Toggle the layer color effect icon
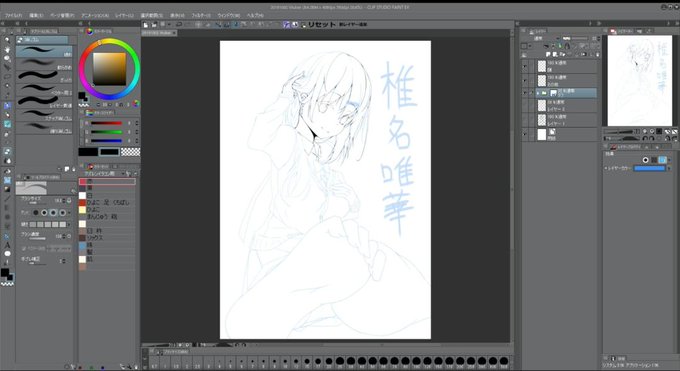 click(x=662, y=160)
